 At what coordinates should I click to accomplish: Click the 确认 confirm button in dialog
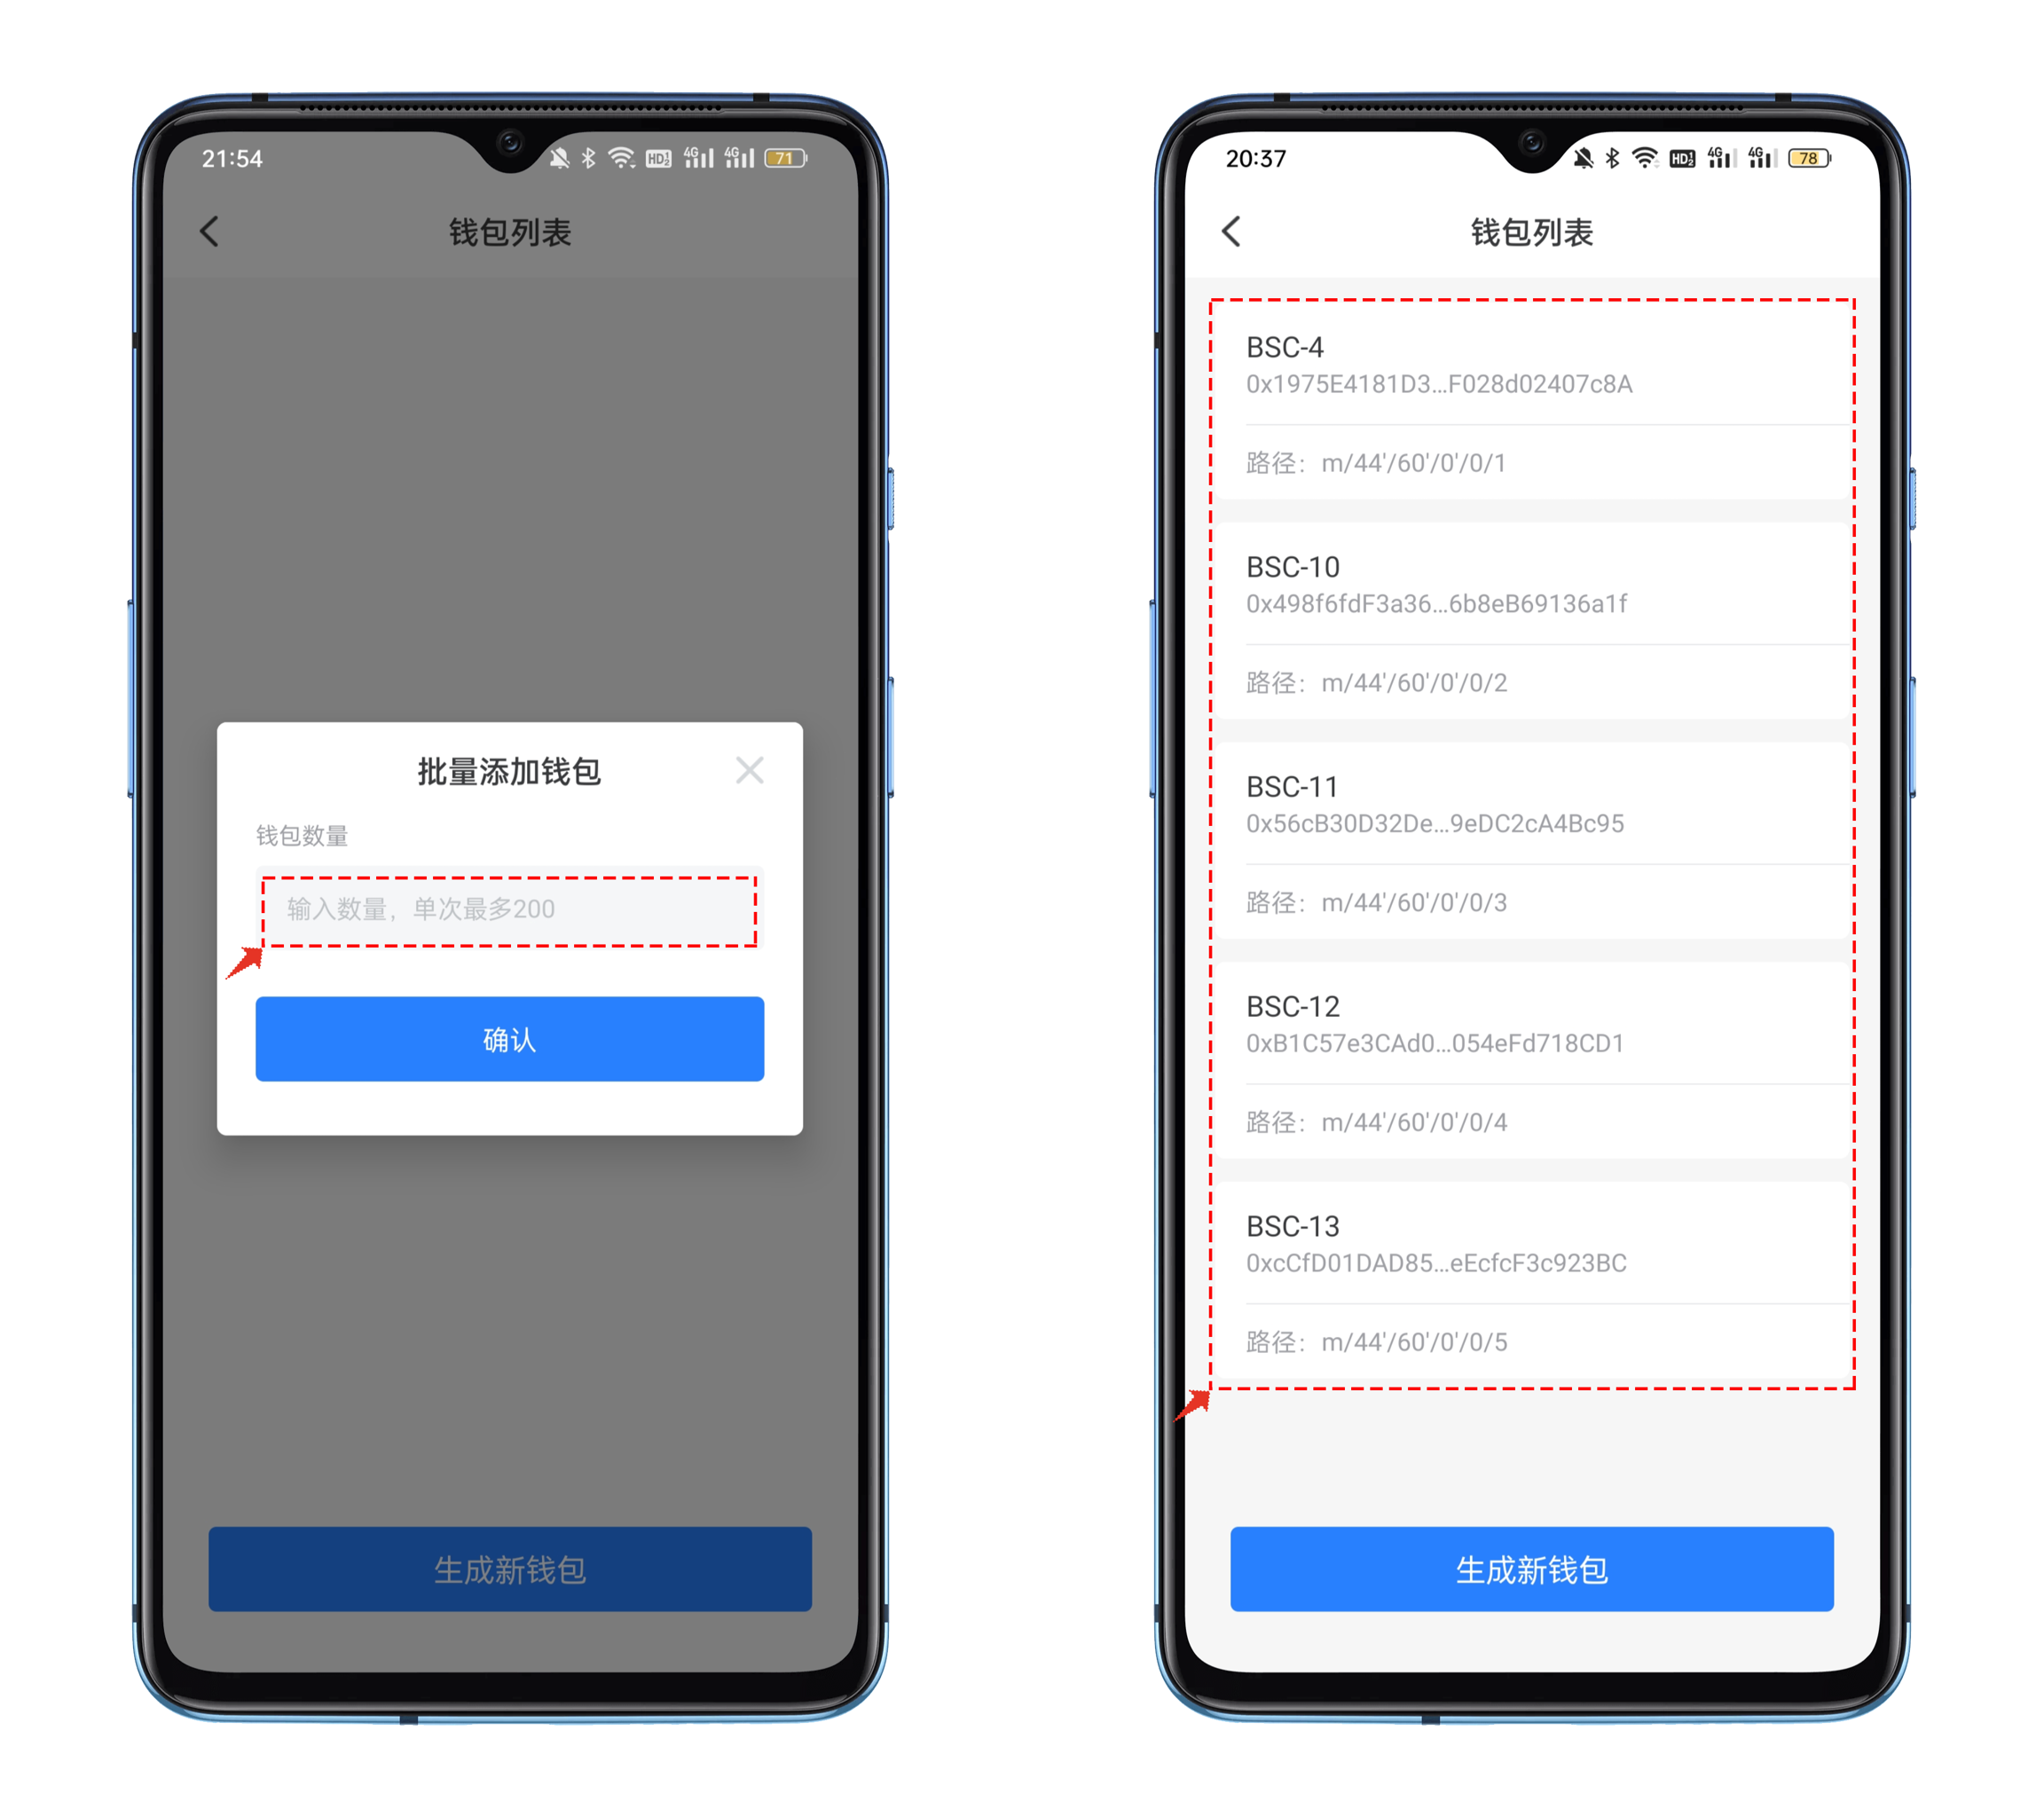[510, 1034]
